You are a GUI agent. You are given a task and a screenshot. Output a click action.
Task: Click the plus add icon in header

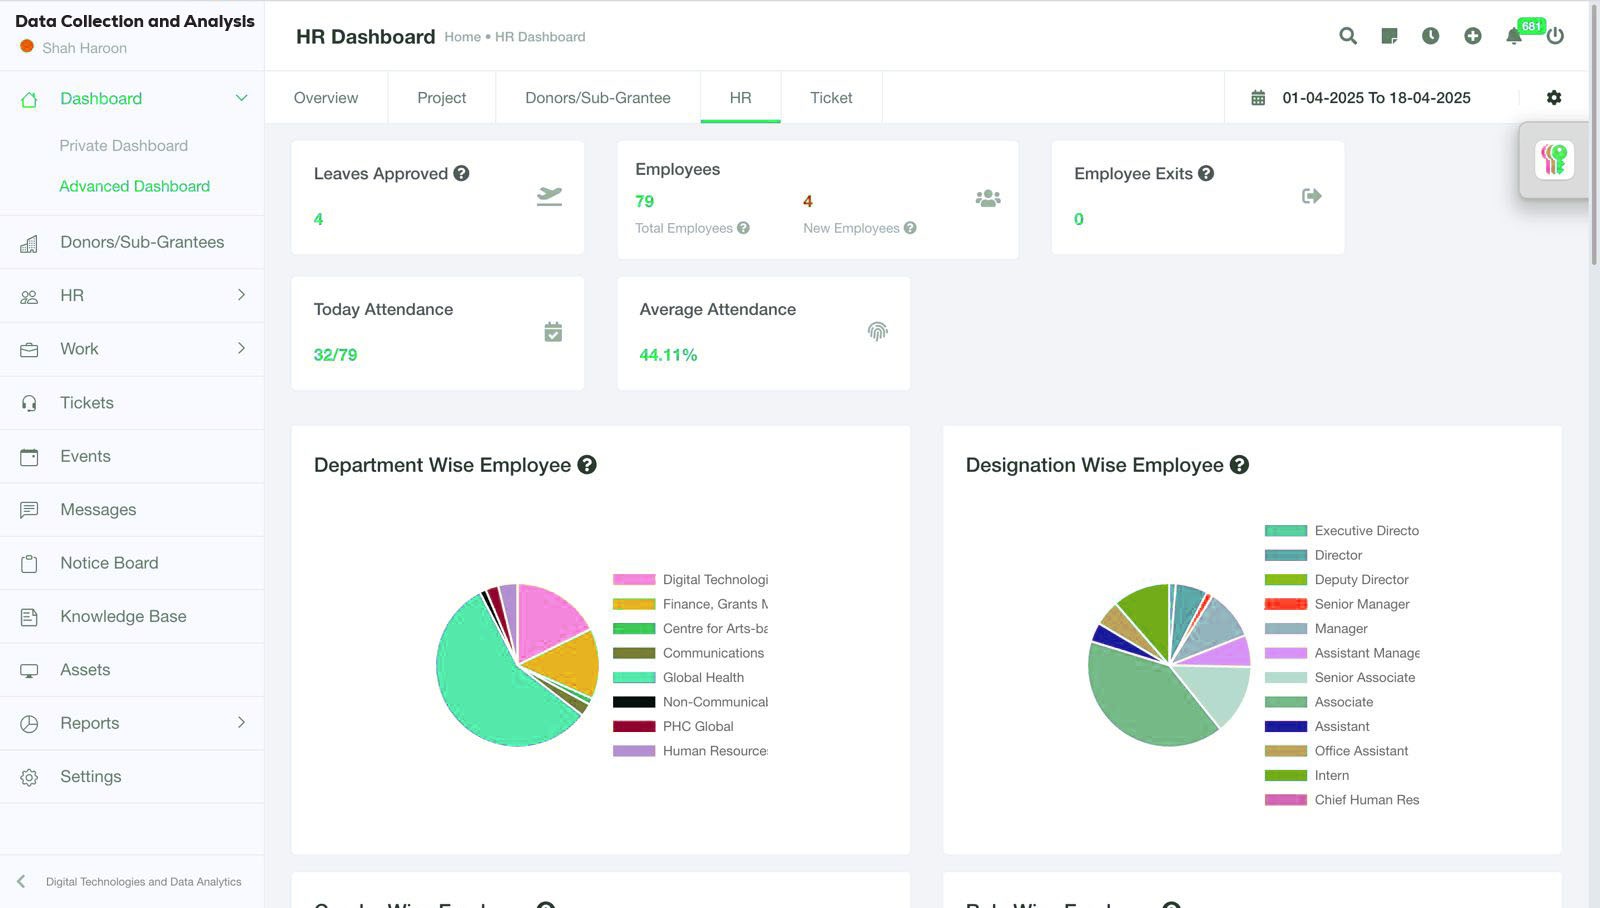tap(1473, 36)
